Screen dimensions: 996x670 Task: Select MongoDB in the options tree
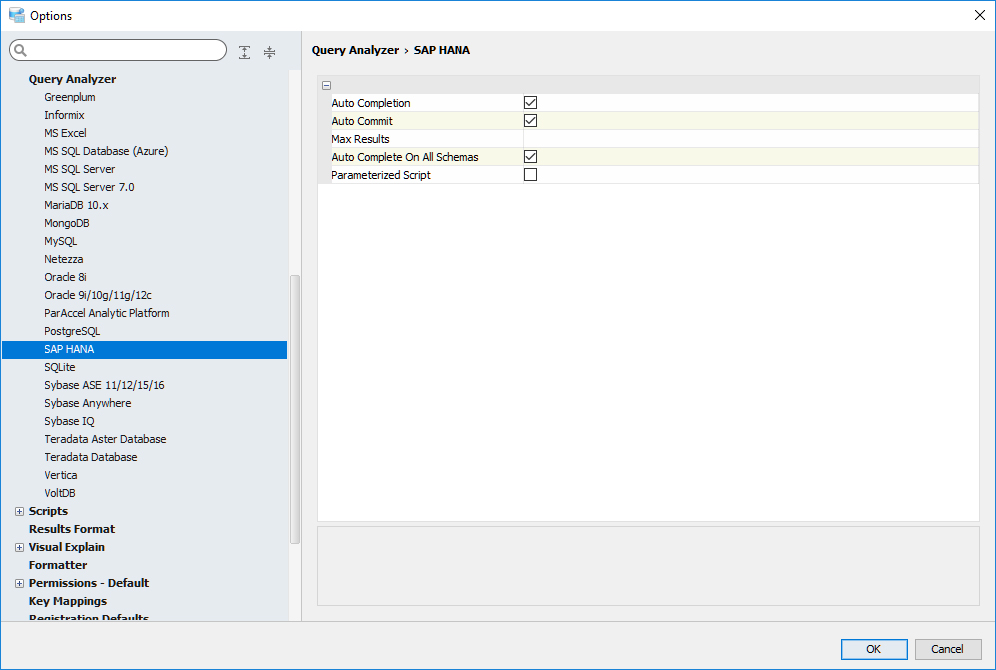tap(66, 223)
